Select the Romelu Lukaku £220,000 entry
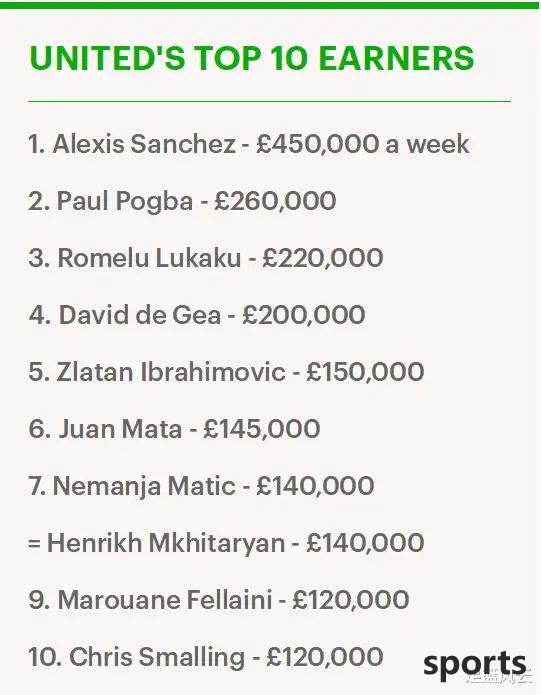Viewport: 541px width, 695px height. tap(206, 258)
